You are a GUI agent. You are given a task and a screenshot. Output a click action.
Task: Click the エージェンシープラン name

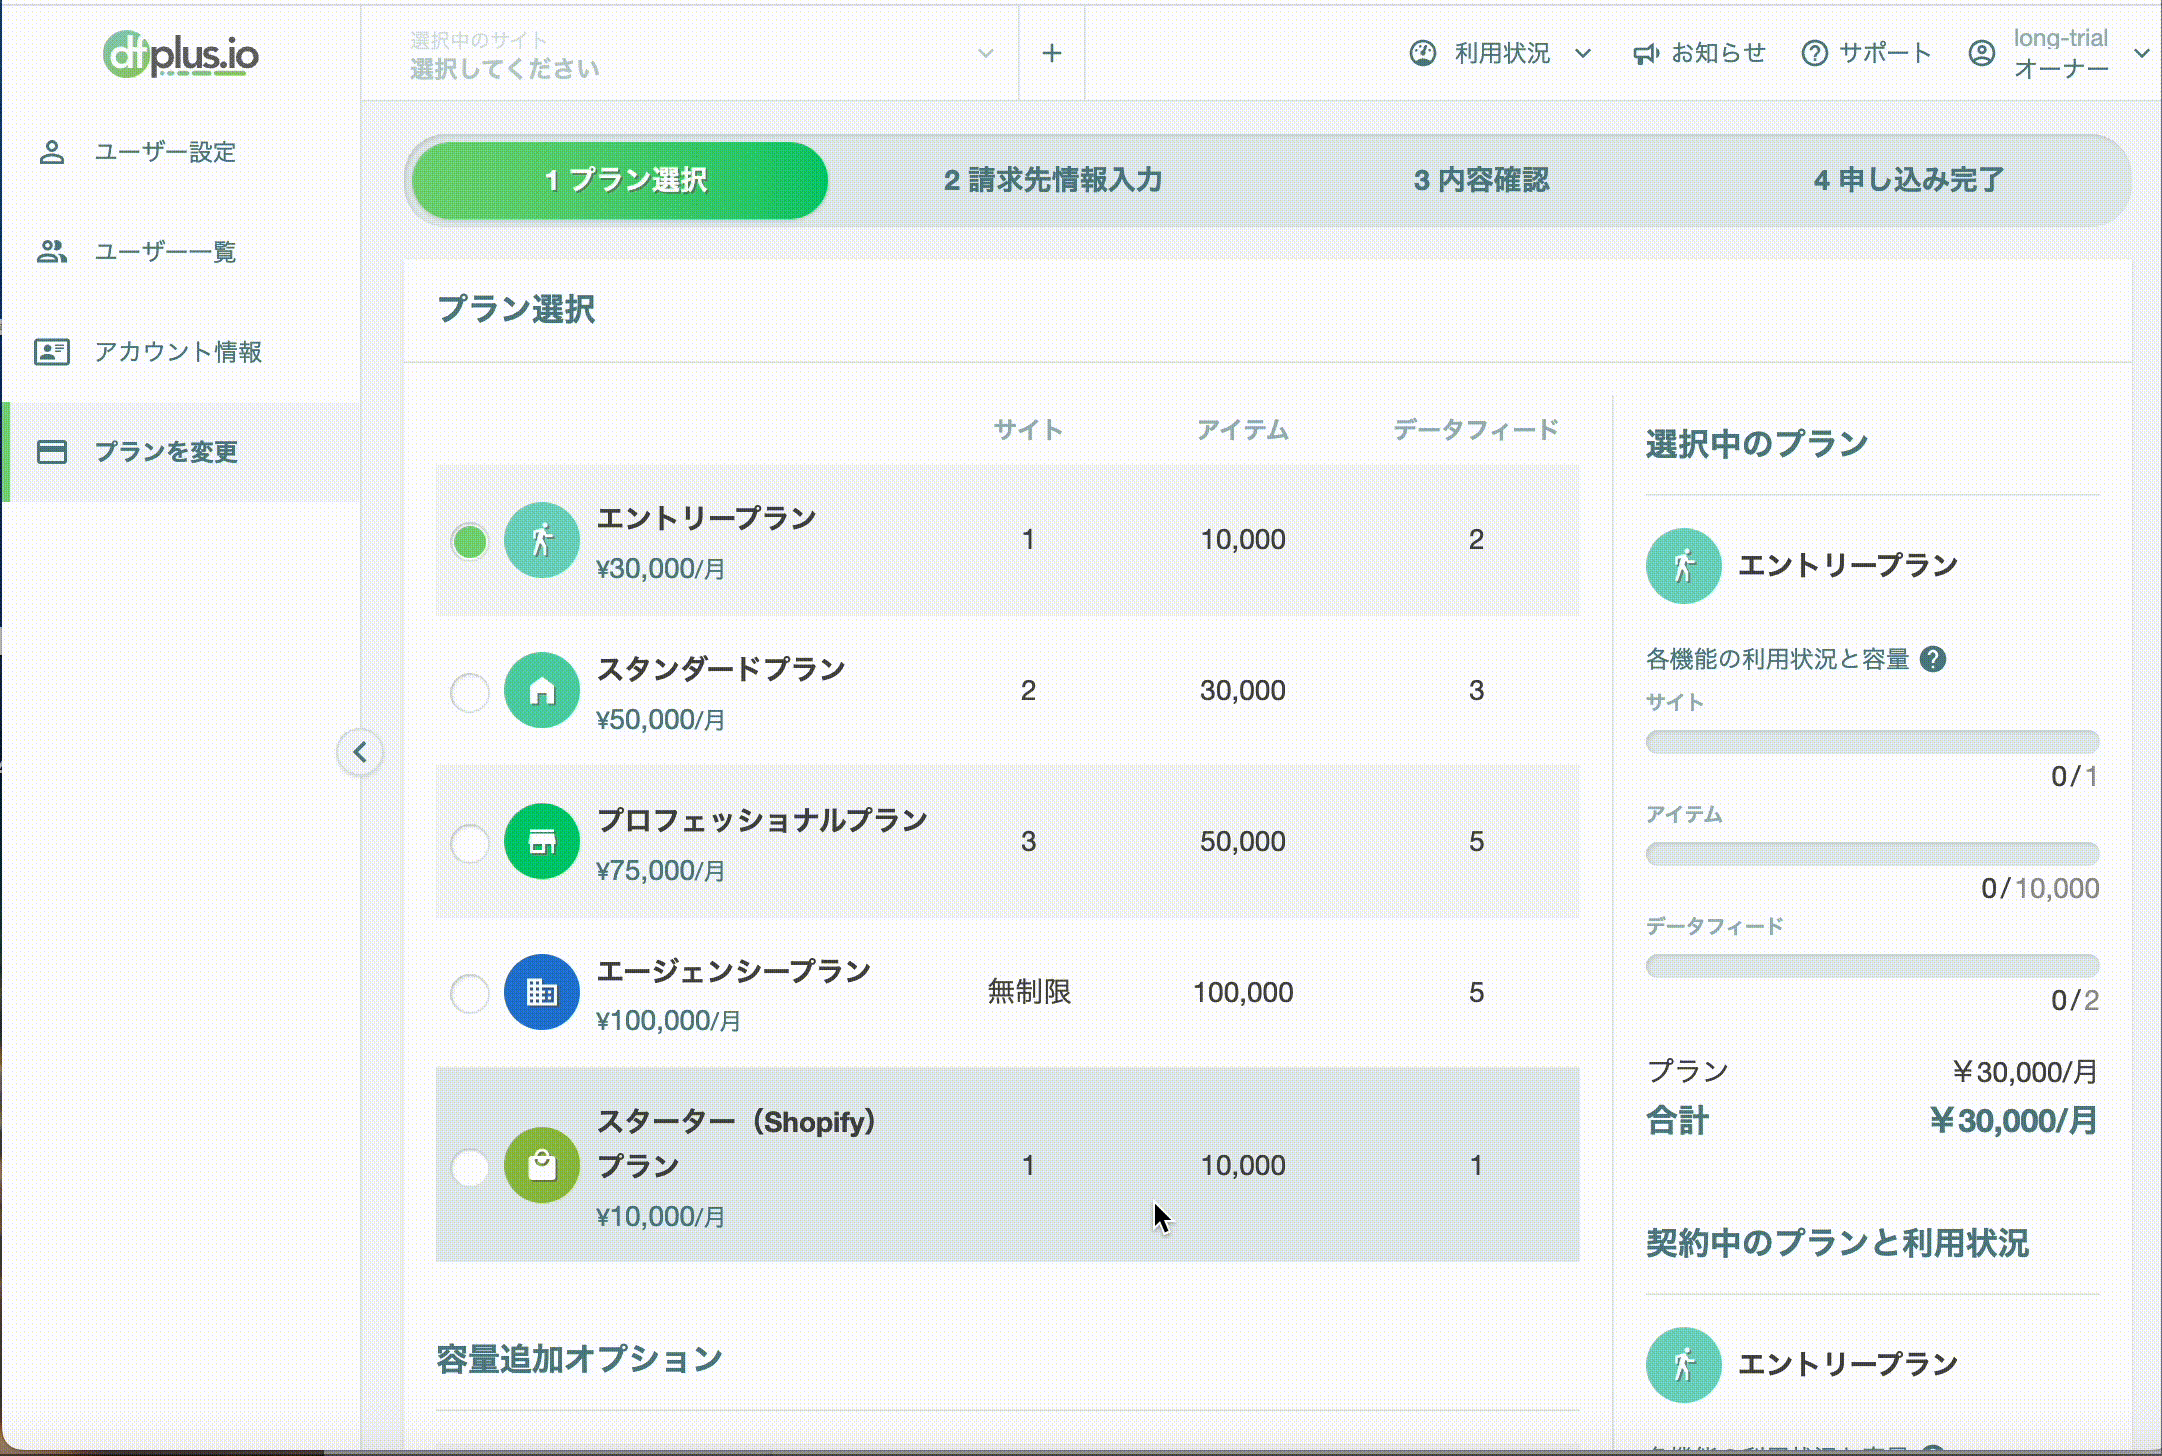733,971
